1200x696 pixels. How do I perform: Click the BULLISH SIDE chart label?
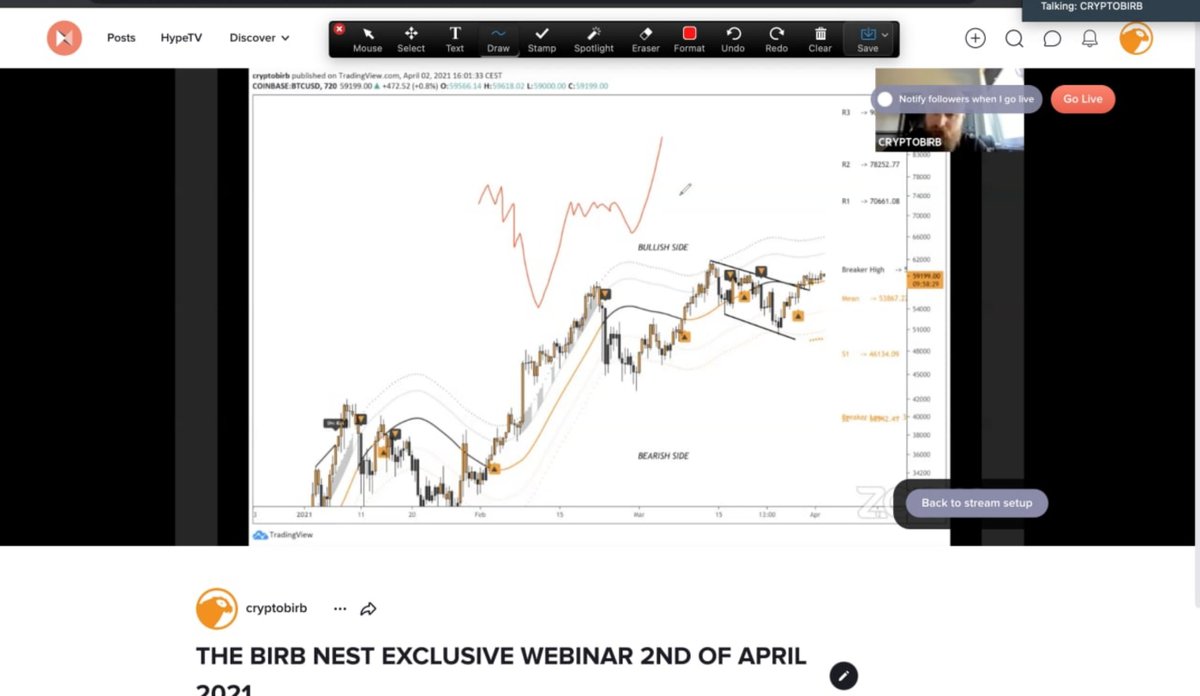[x=663, y=247]
